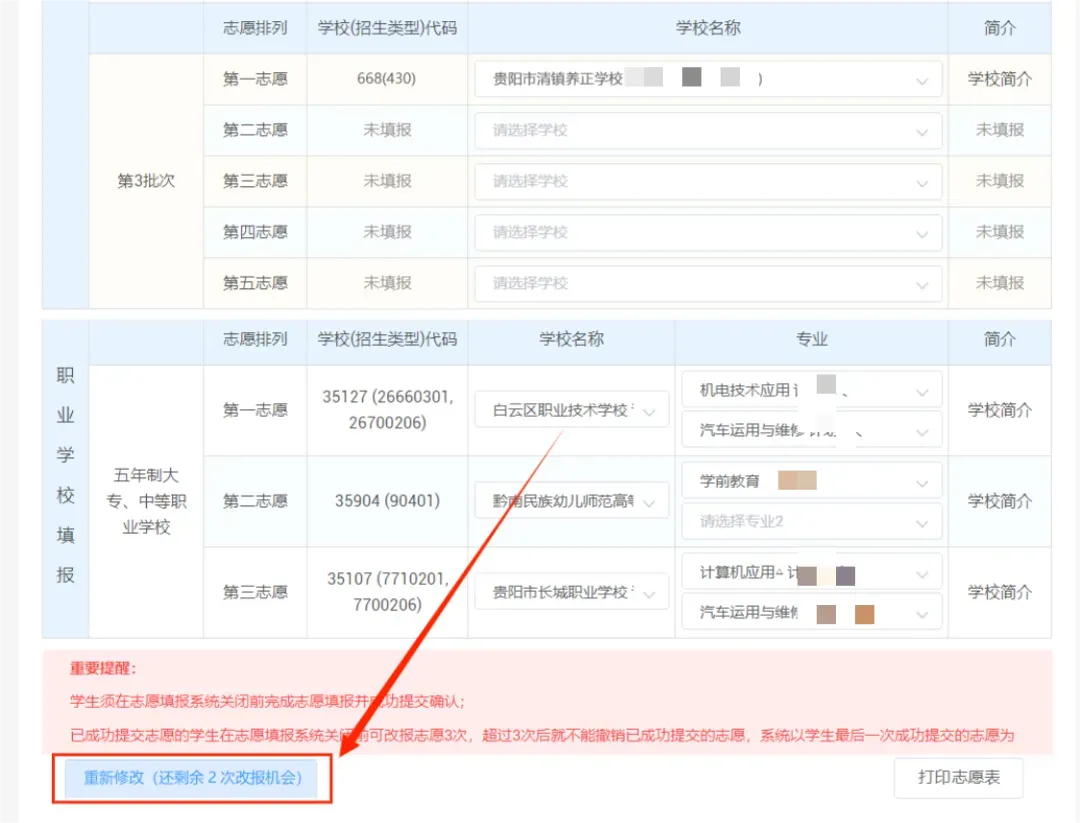Open the 第五志愿 请选择学校 dropdown
The height and width of the screenshot is (823, 1080).
tap(708, 283)
